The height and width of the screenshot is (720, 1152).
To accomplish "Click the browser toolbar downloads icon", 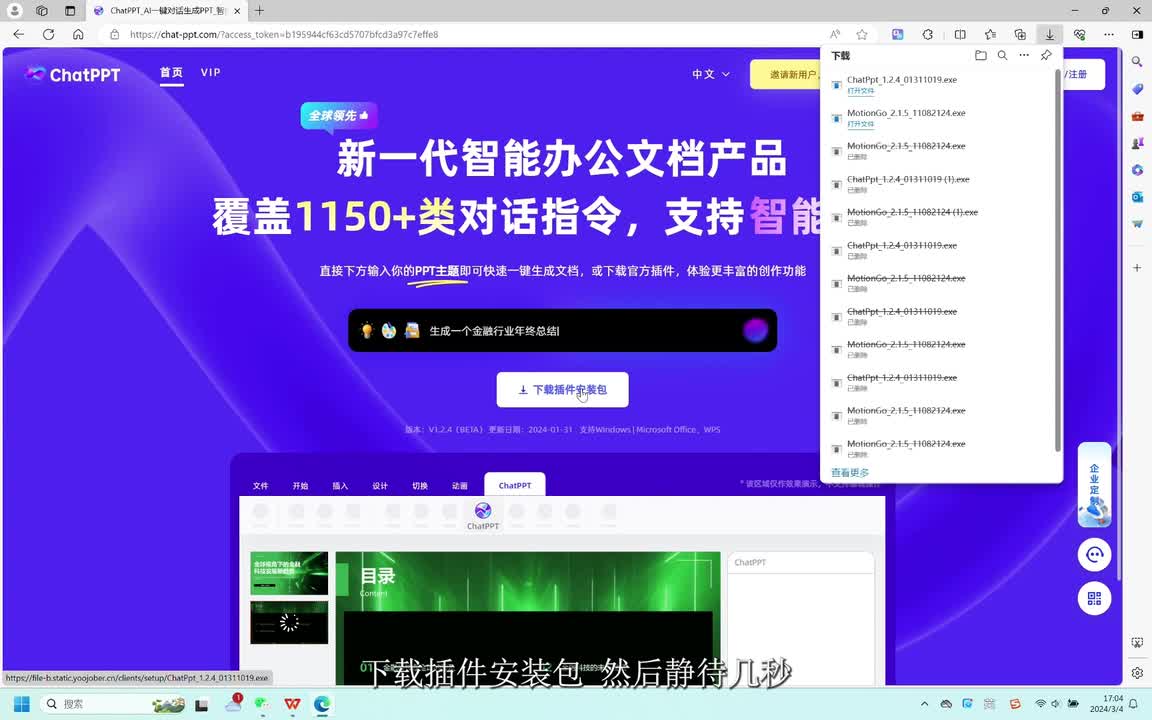I will click(1049, 34).
